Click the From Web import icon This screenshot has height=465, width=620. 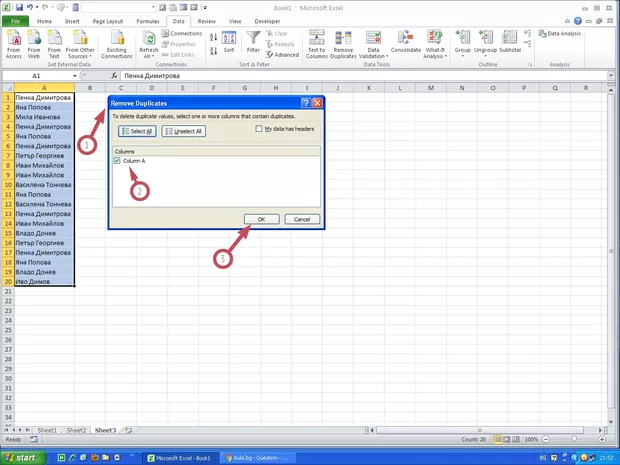click(x=34, y=44)
